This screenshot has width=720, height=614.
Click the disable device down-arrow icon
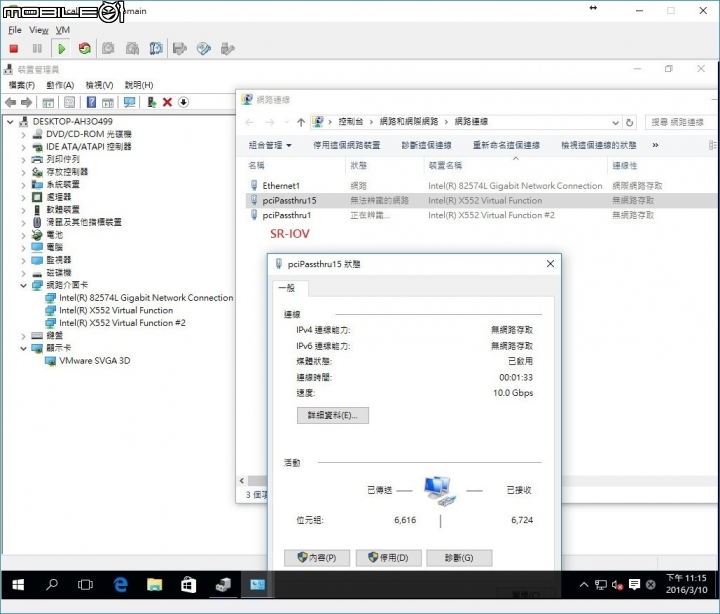point(183,102)
